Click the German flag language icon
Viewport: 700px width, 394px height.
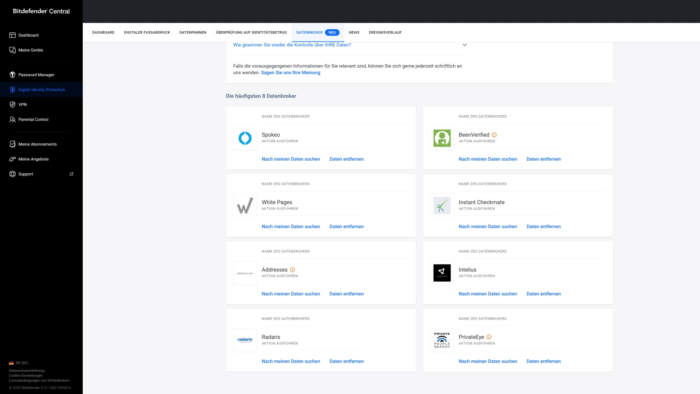tap(11, 363)
